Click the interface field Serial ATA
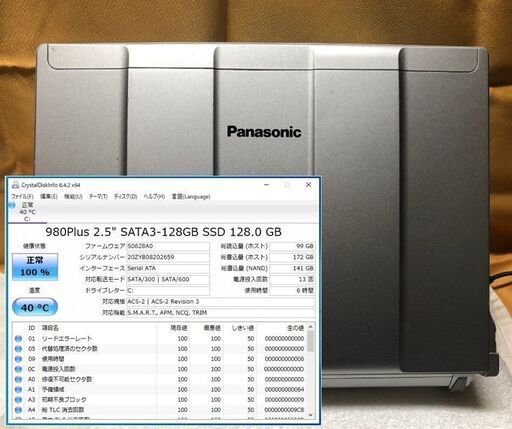Image resolution: width=512 pixels, height=429 pixels. click(x=168, y=268)
